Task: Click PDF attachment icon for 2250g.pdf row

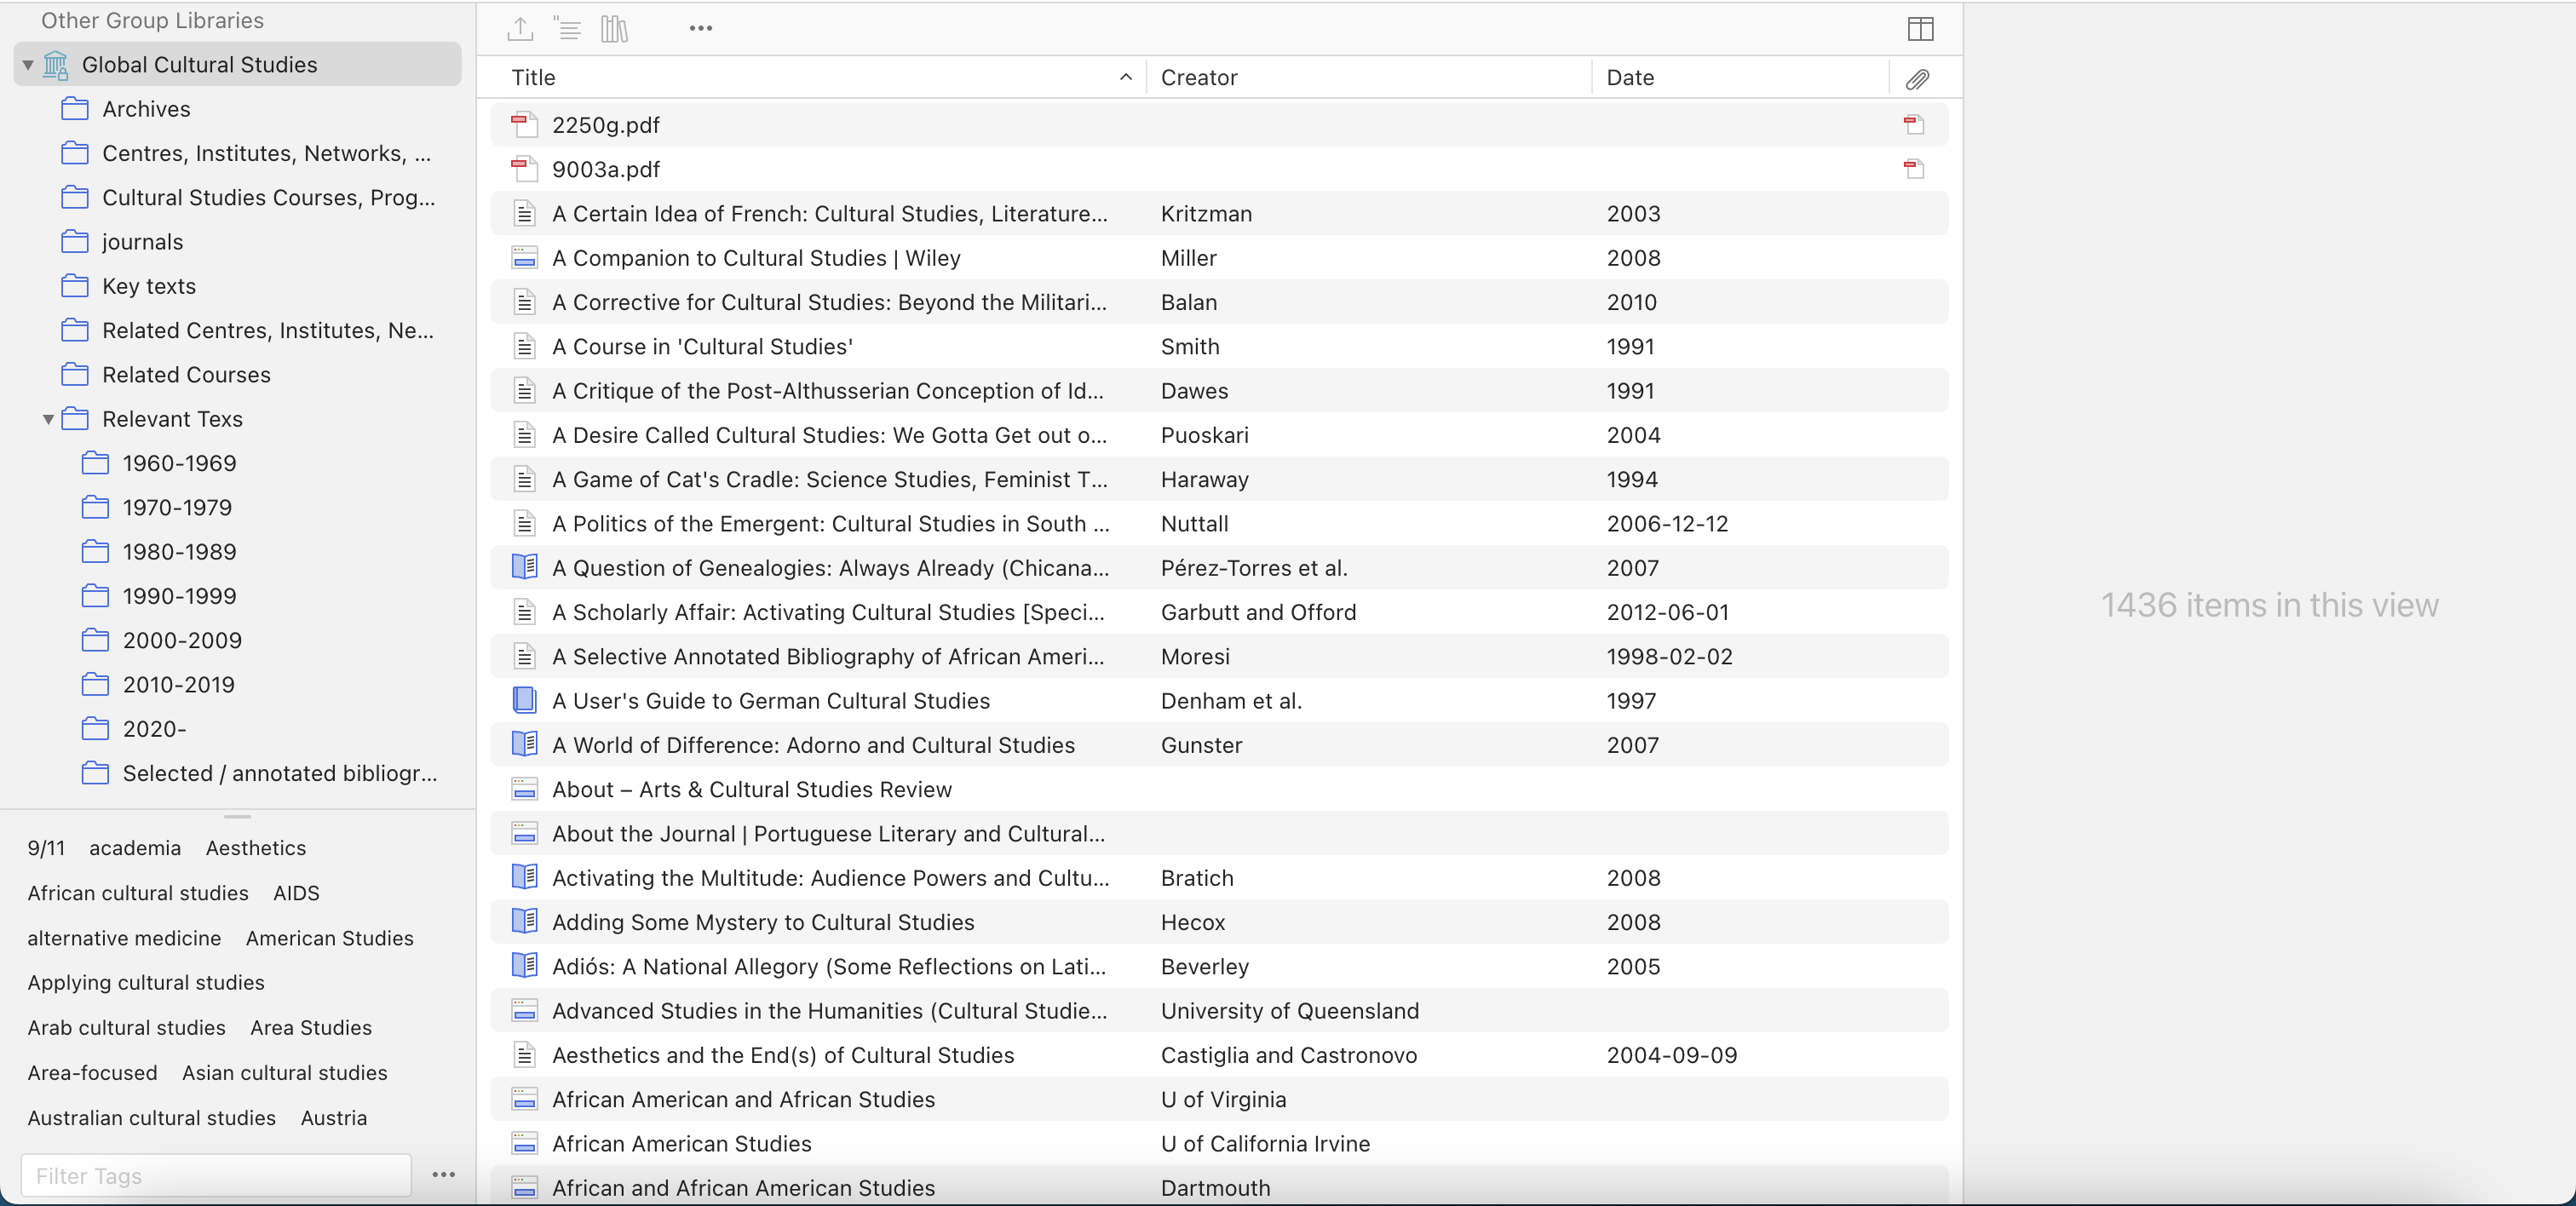Action: coord(1913,125)
